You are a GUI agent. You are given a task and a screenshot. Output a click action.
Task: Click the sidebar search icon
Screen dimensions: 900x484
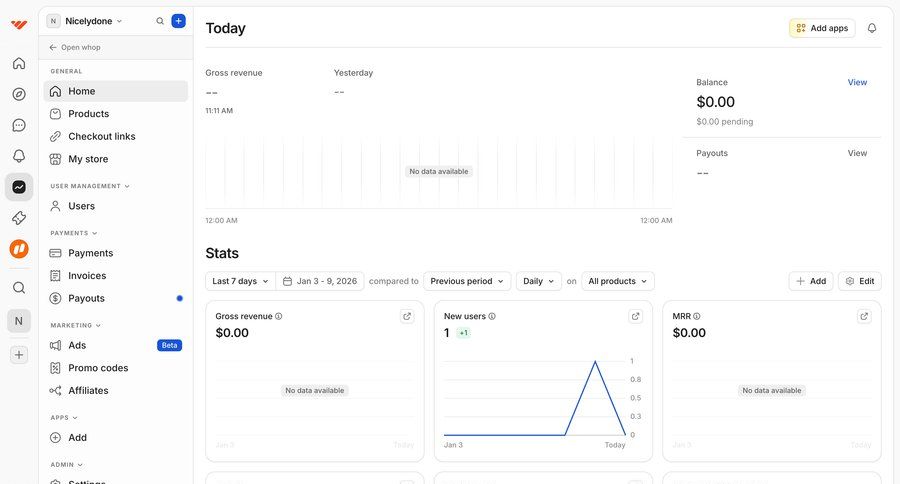[160, 21]
